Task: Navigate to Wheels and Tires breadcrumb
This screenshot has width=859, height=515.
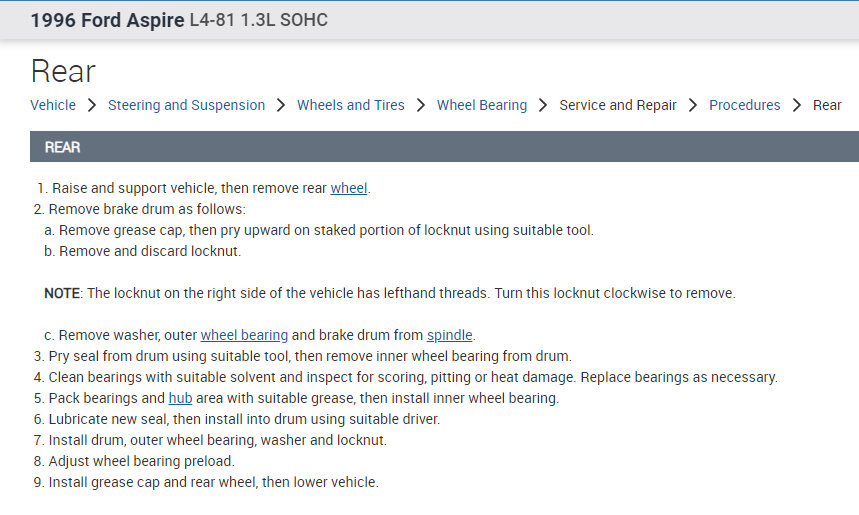Action: [351, 105]
